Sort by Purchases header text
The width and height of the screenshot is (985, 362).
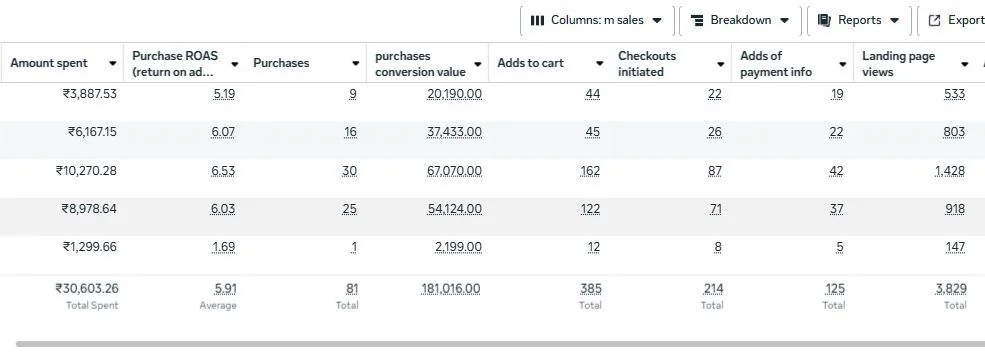281,63
